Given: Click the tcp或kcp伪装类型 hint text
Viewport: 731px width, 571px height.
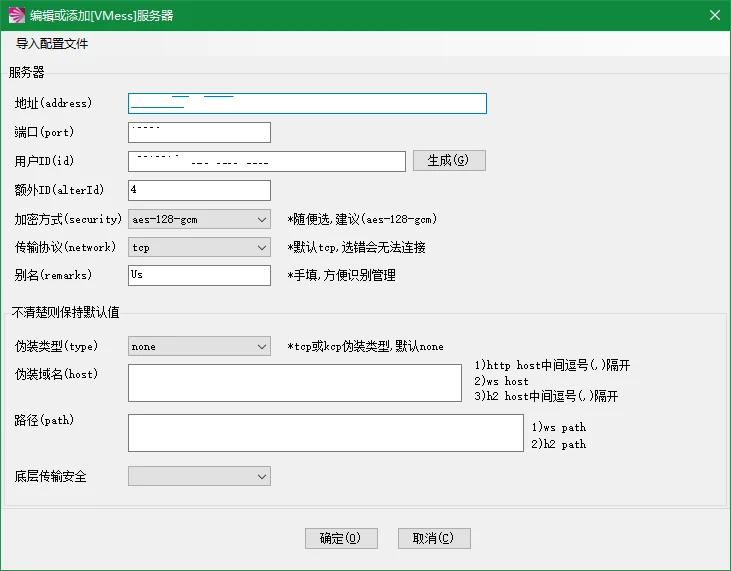Looking at the screenshot, I should (x=366, y=346).
